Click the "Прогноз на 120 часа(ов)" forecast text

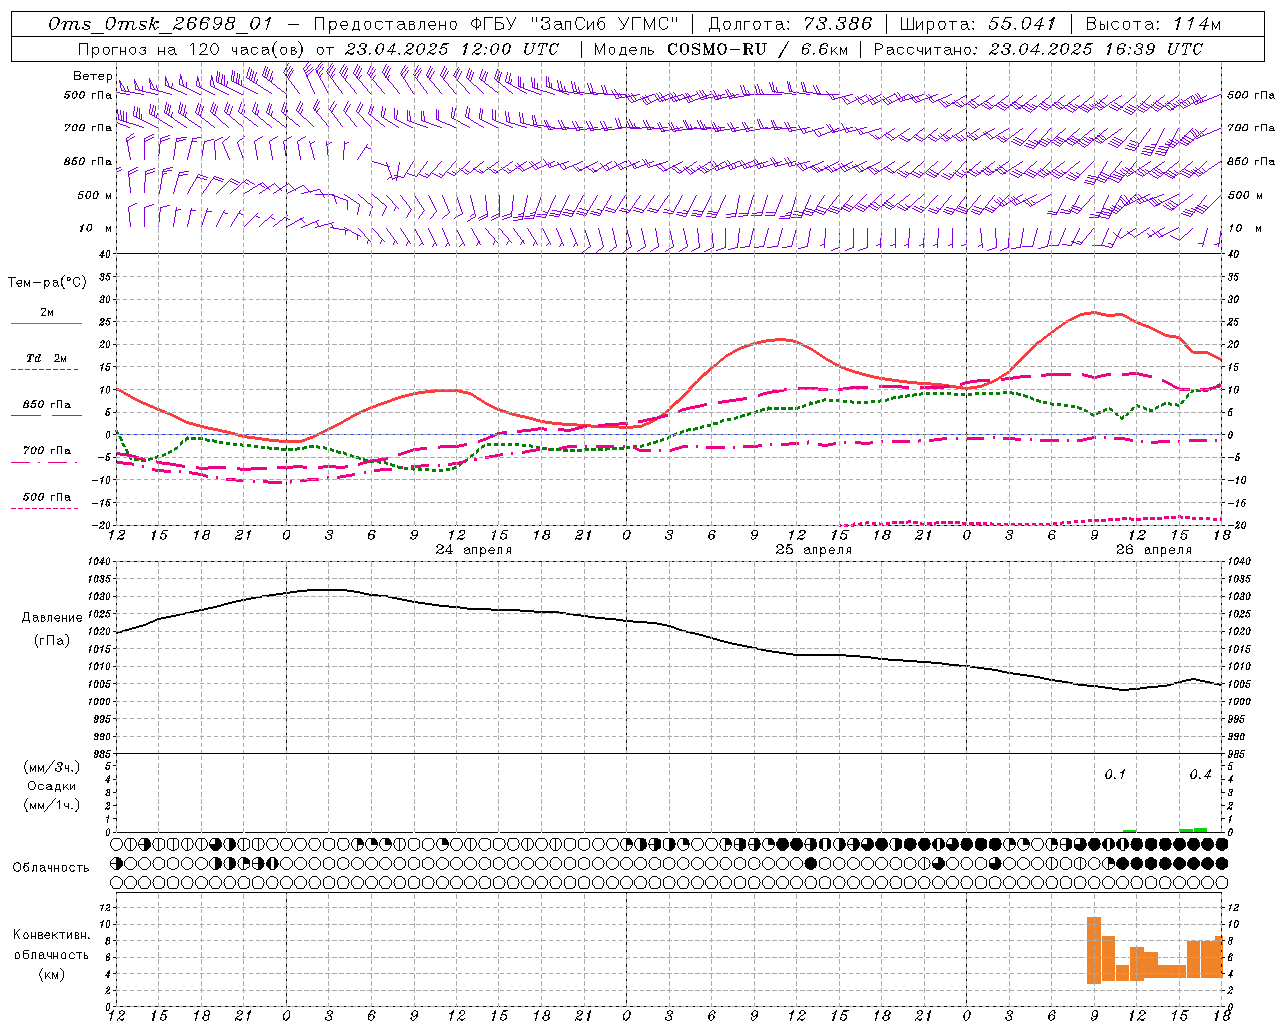coord(192,49)
